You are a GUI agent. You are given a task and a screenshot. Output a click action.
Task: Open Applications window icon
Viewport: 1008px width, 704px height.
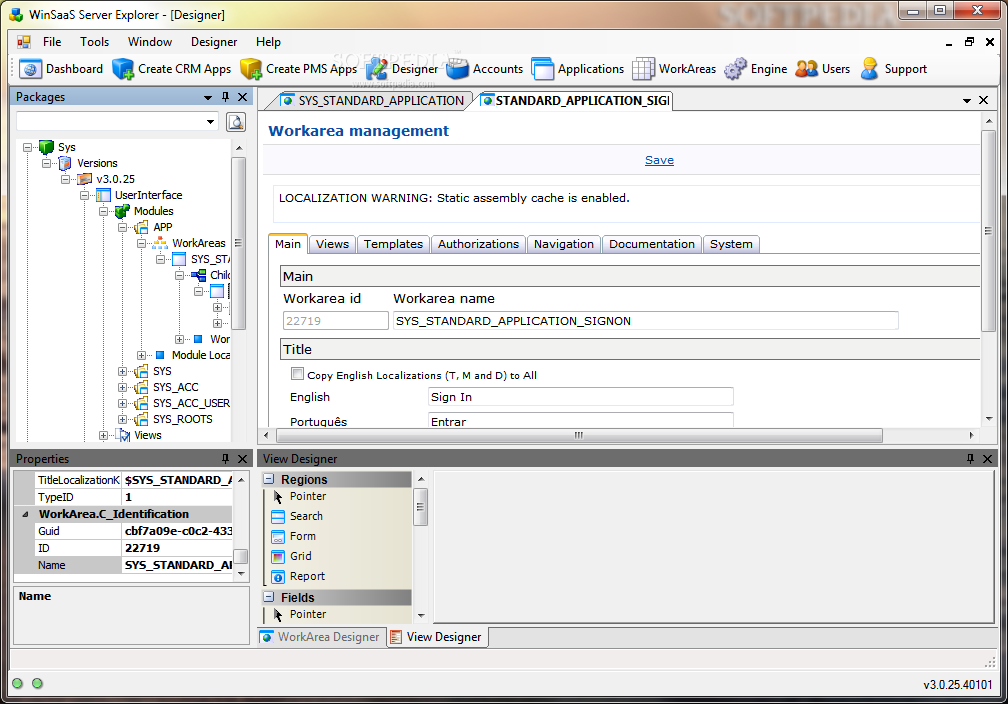pyautogui.click(x=543, y=69)
